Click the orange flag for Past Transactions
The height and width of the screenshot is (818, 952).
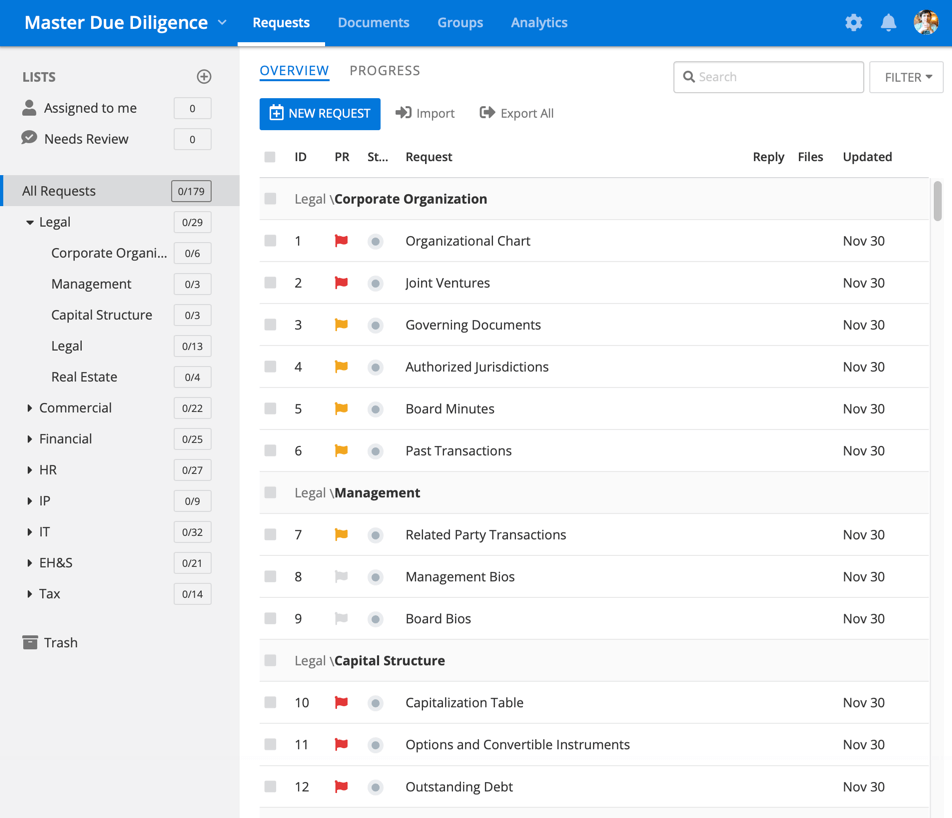pyautogui.click(x=341, y=451)
